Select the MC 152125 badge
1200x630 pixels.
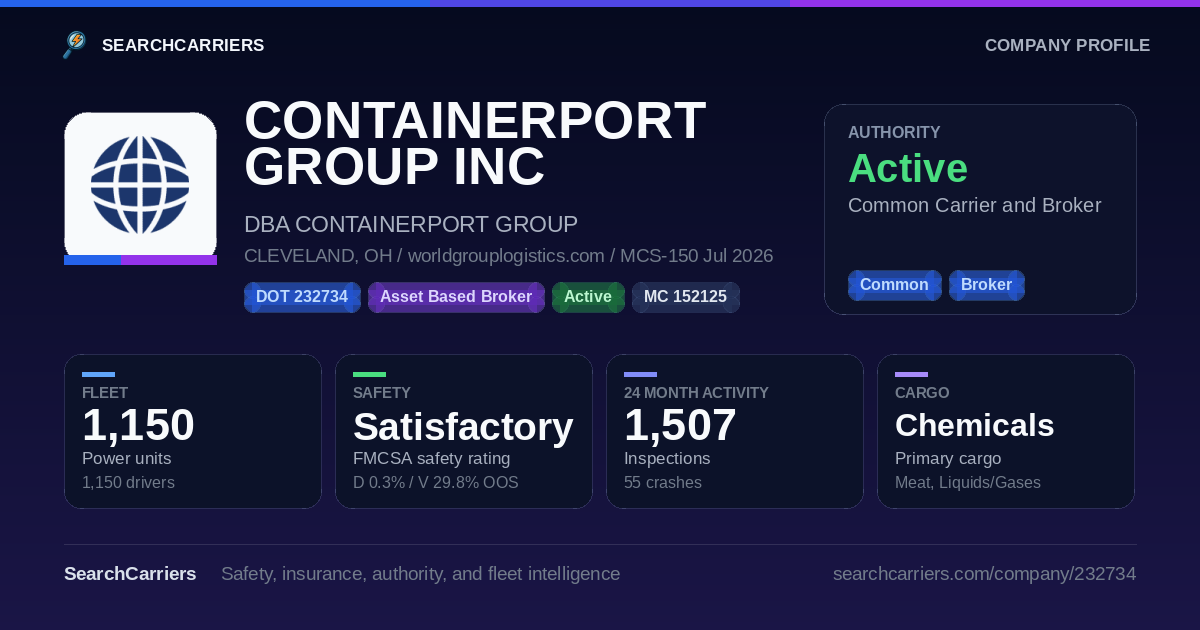[685, 297]
